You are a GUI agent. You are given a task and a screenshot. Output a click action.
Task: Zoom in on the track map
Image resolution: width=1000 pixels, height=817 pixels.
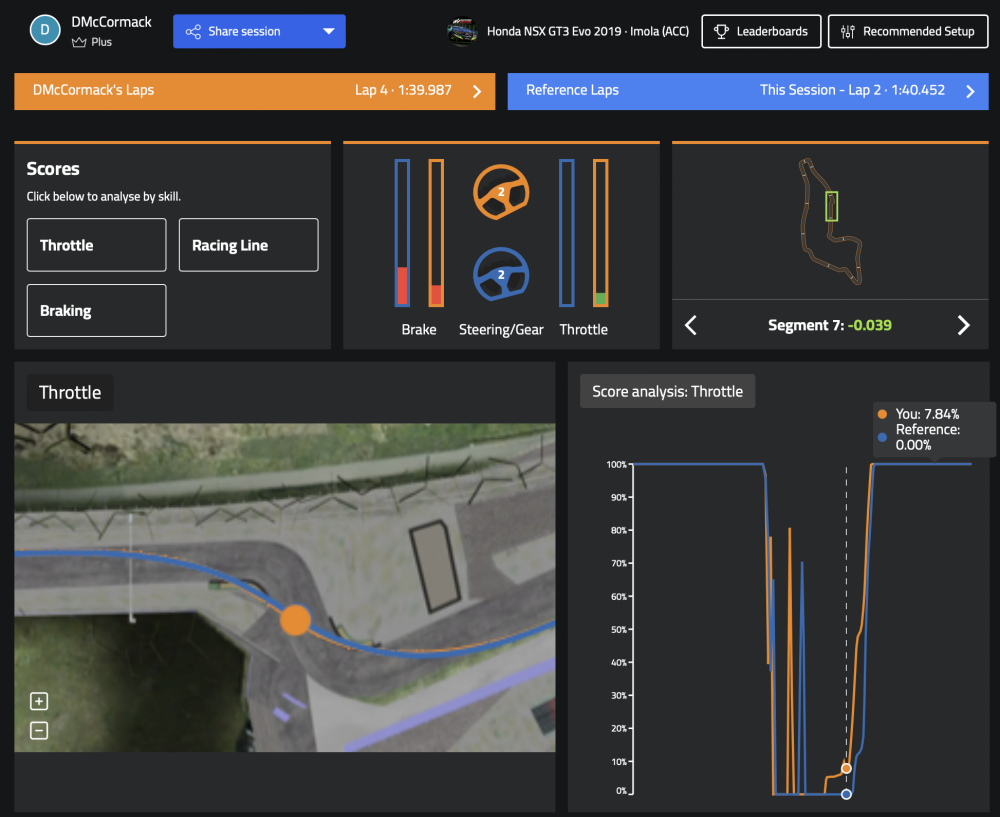click(x=39, y=702)
